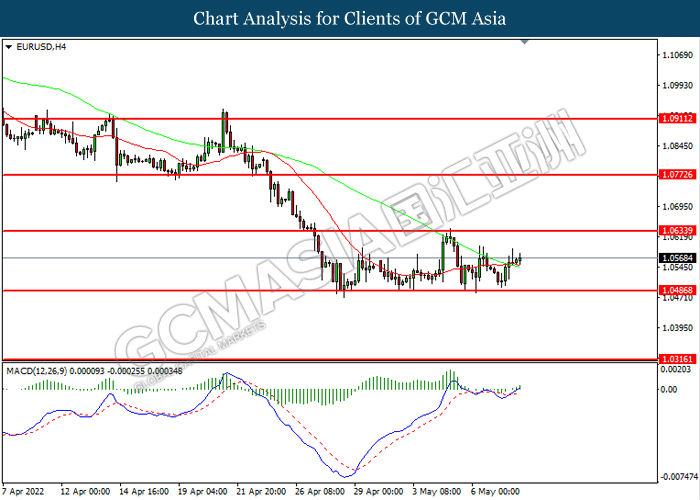Click the Chart Analysis for Clients title

click(x=350, y=18)
